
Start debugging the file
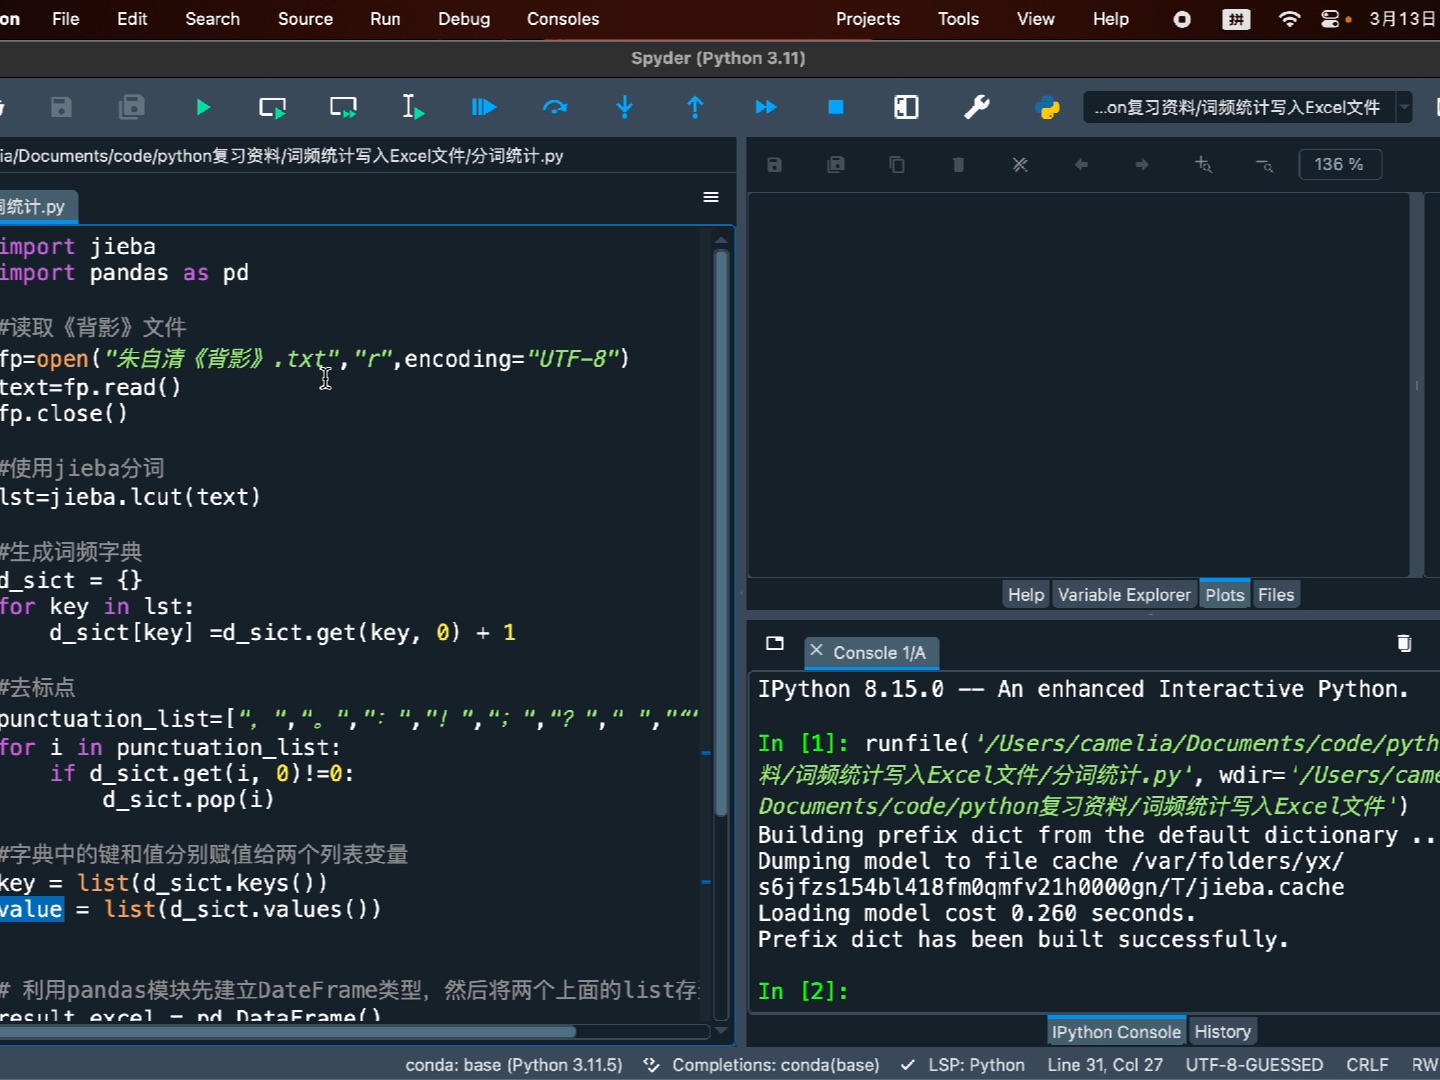tap(484, 107)
